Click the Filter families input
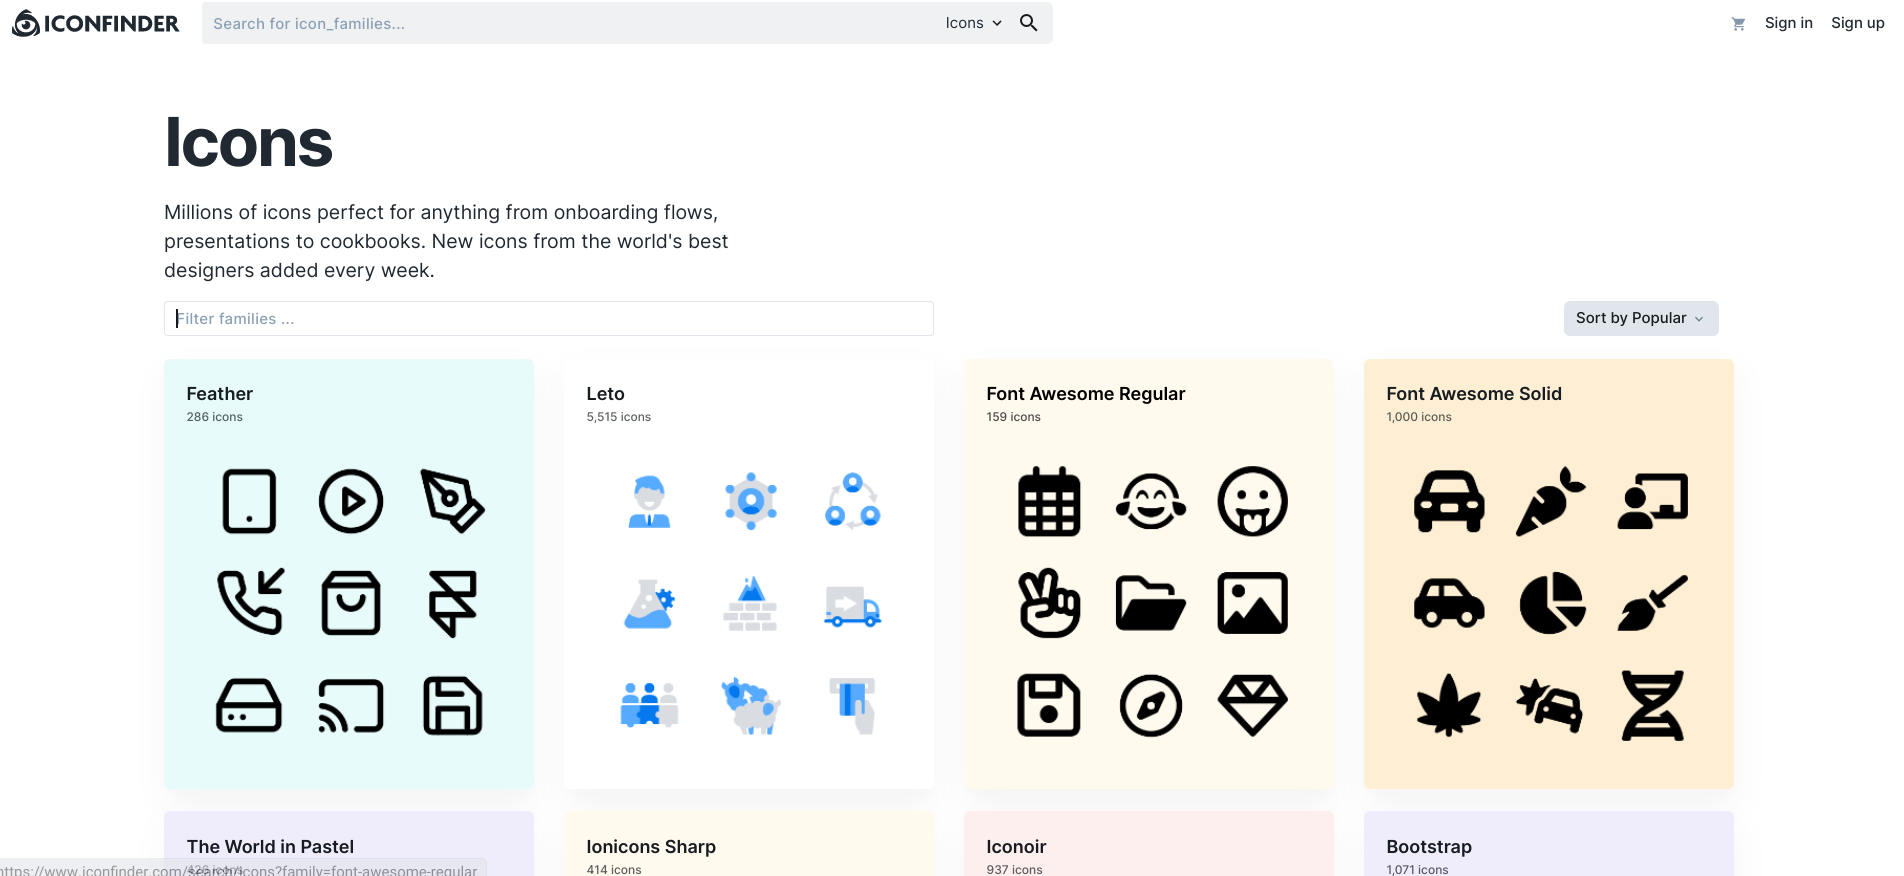1904x876 pixels. click(x=548, y=318)
